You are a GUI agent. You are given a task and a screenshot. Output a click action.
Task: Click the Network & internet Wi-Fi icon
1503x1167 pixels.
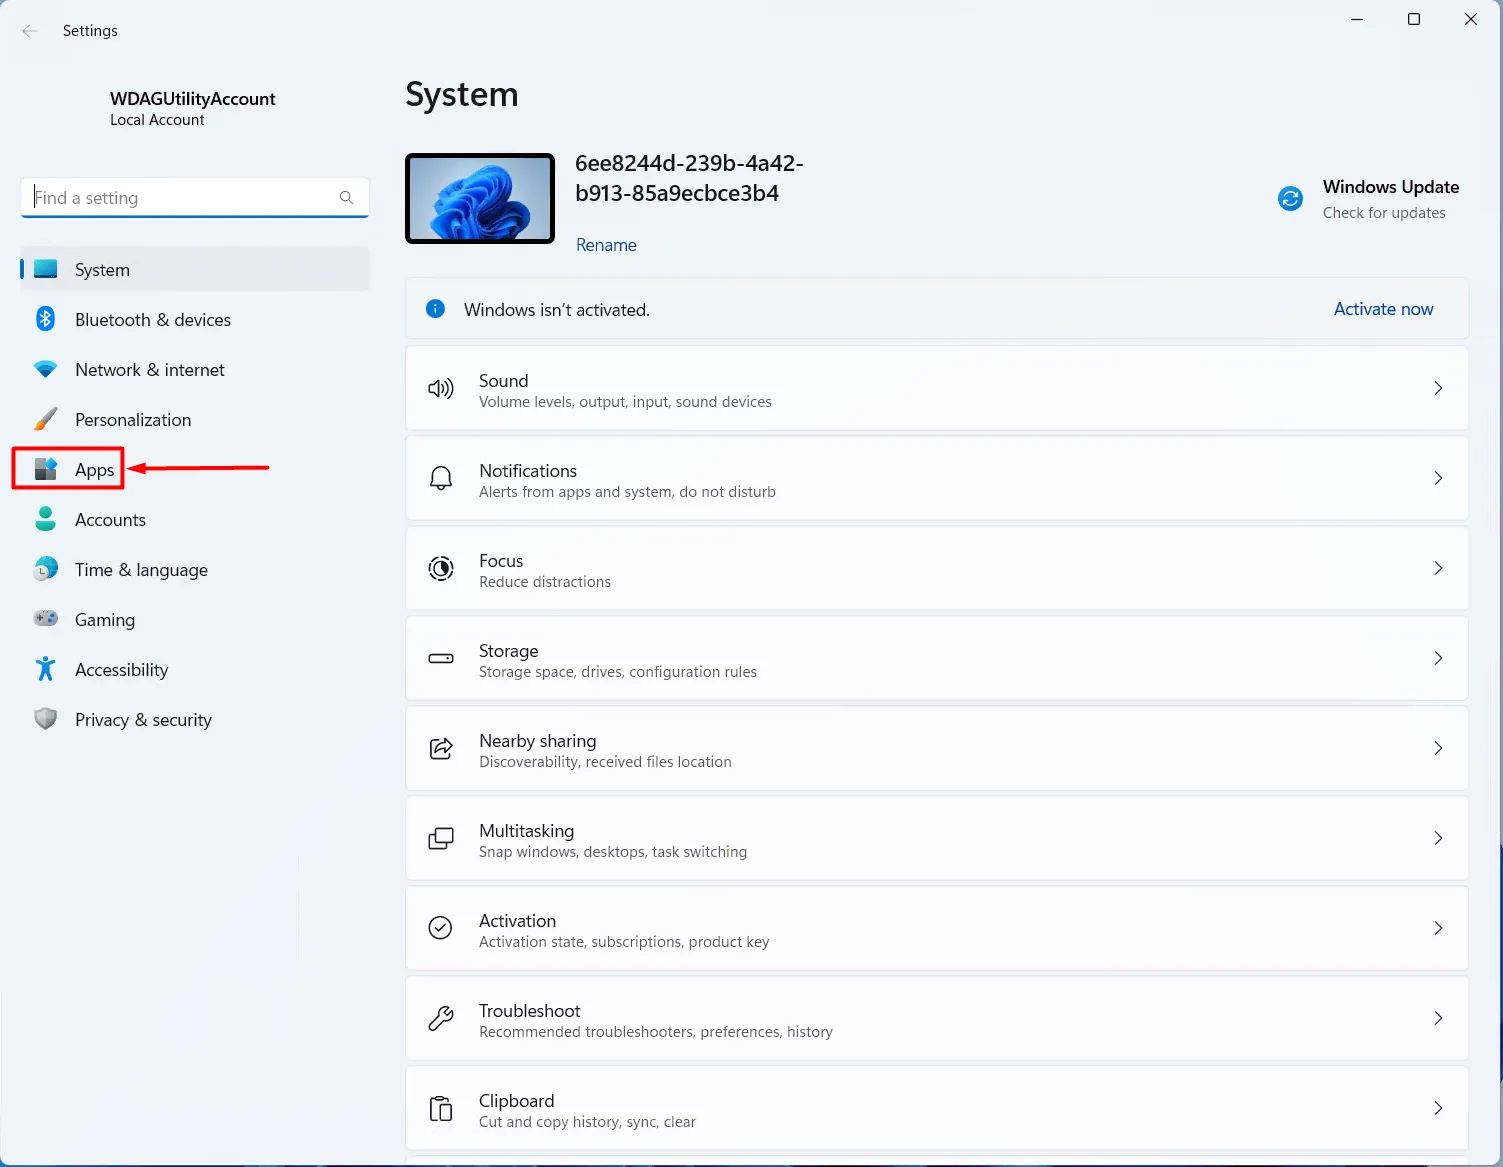[45, 369]
